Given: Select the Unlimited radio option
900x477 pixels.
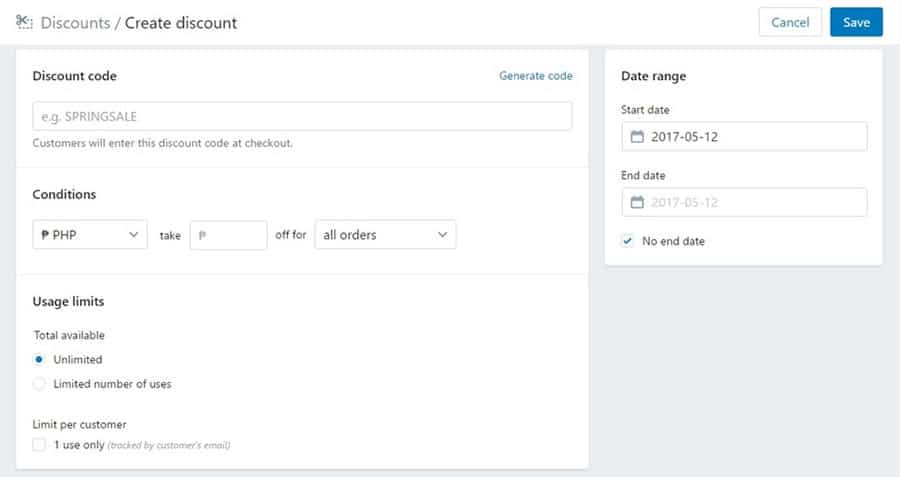Looking at the screenshot, I should click(39, 359).
